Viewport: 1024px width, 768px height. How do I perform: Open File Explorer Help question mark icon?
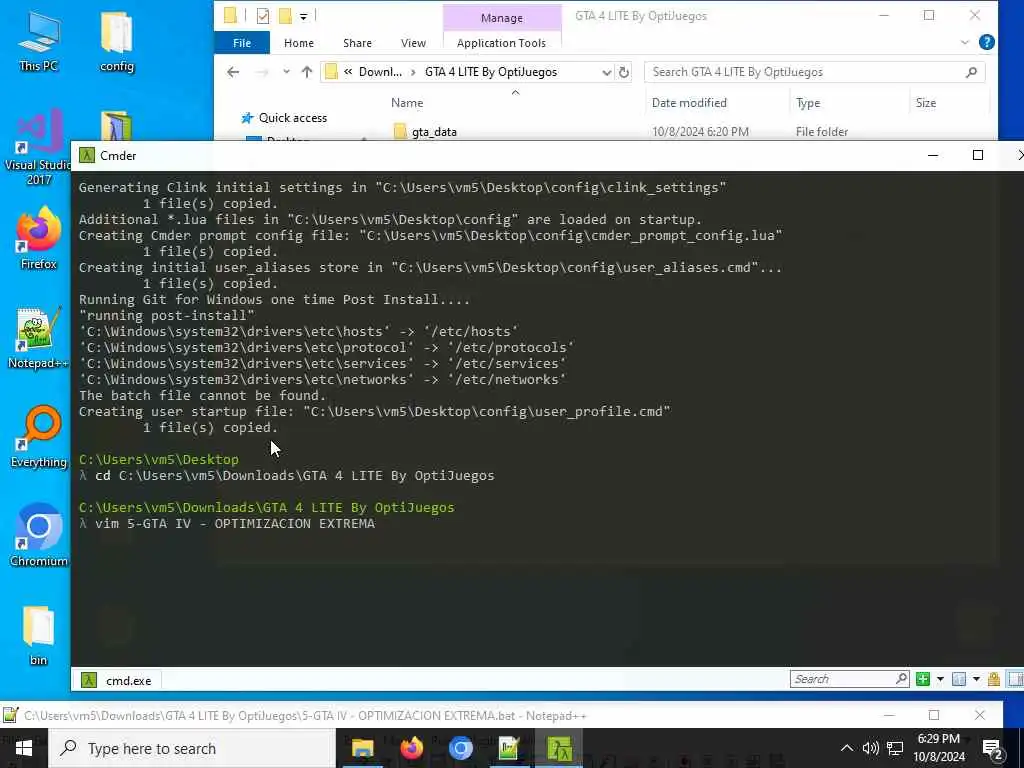987,42
